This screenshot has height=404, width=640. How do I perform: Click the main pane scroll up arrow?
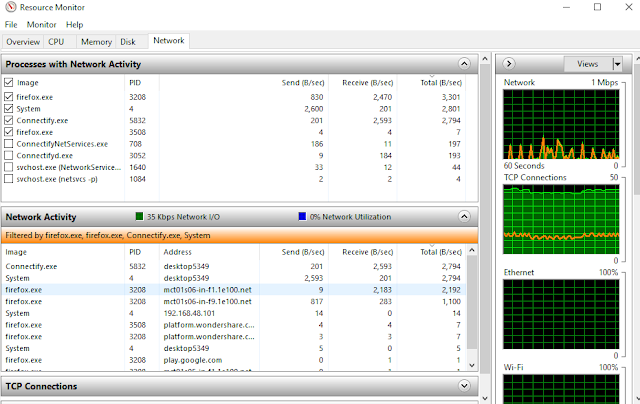(x=485, y=59)
